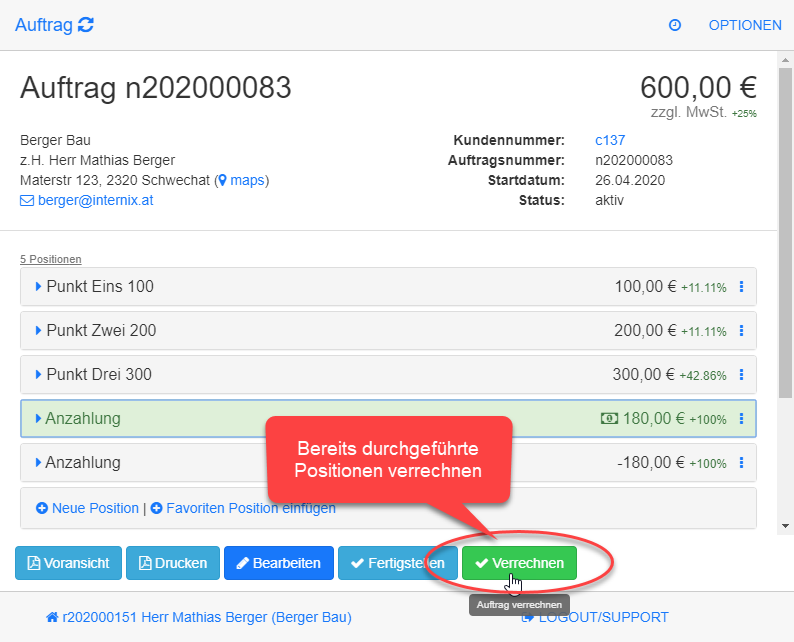This screenshot has height=642, width=794.
Task: Click the scrollbar down arrow
Action: click(785, 526)
